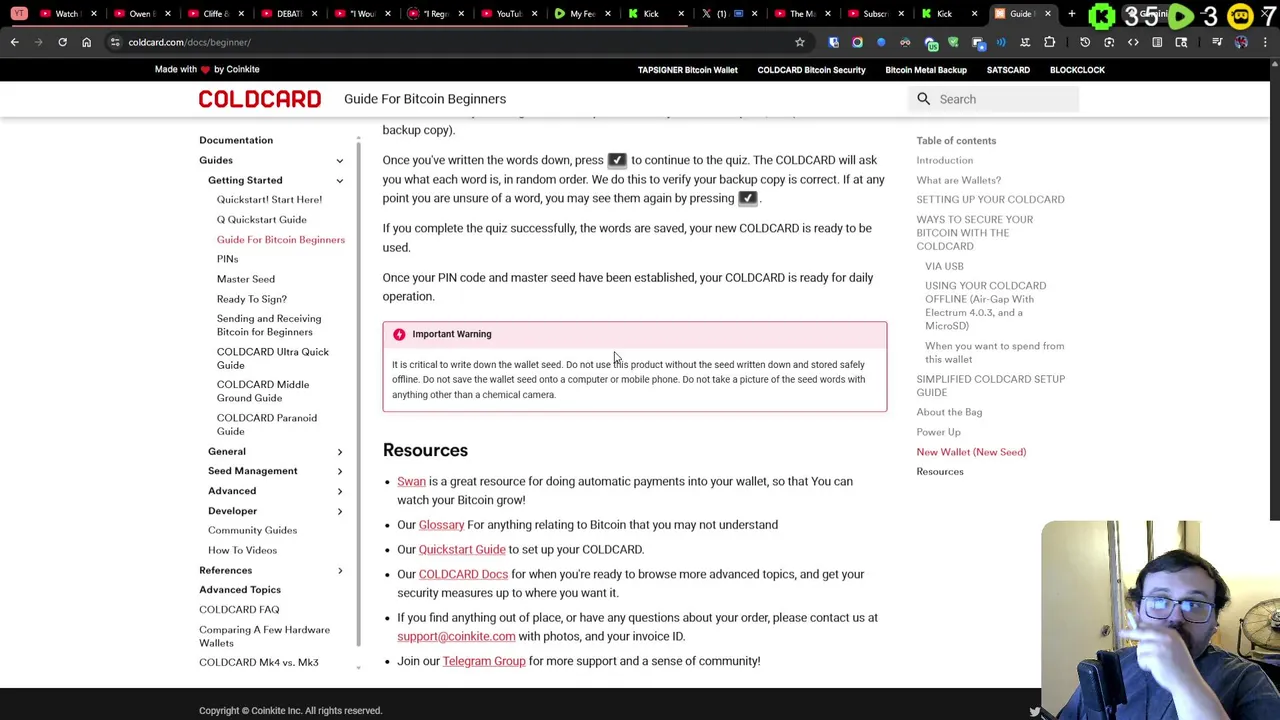Select Master Seed in the sidebar

click(x=245, y=279)
